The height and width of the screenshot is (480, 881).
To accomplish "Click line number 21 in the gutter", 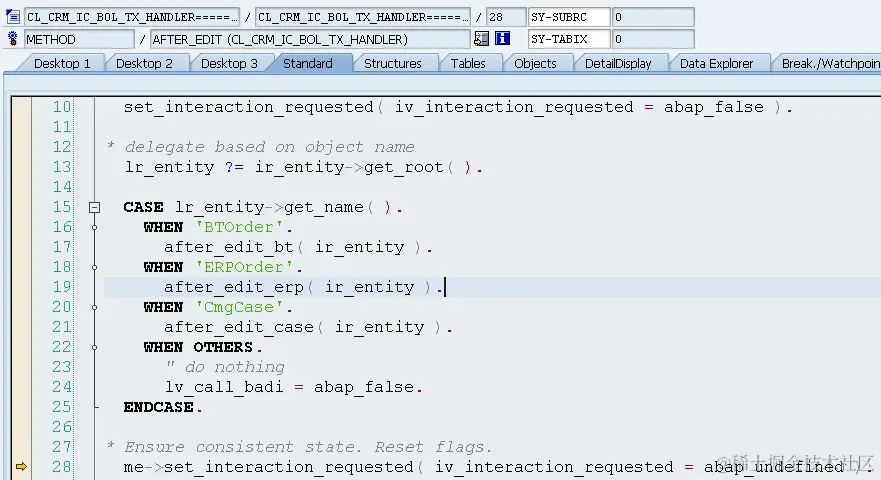I will pos(62,327).
